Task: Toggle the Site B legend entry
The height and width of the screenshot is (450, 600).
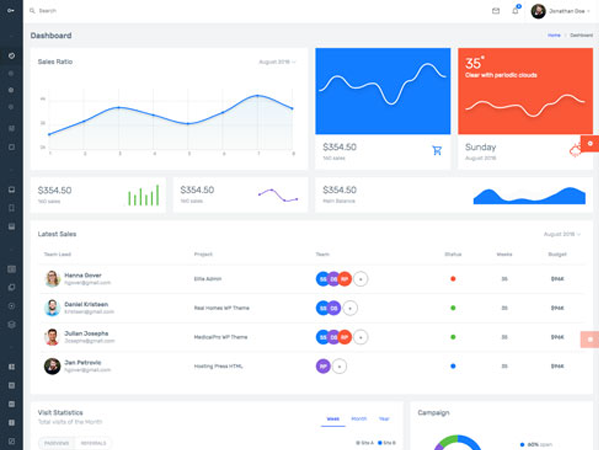Action: click(x=387, y=443)
